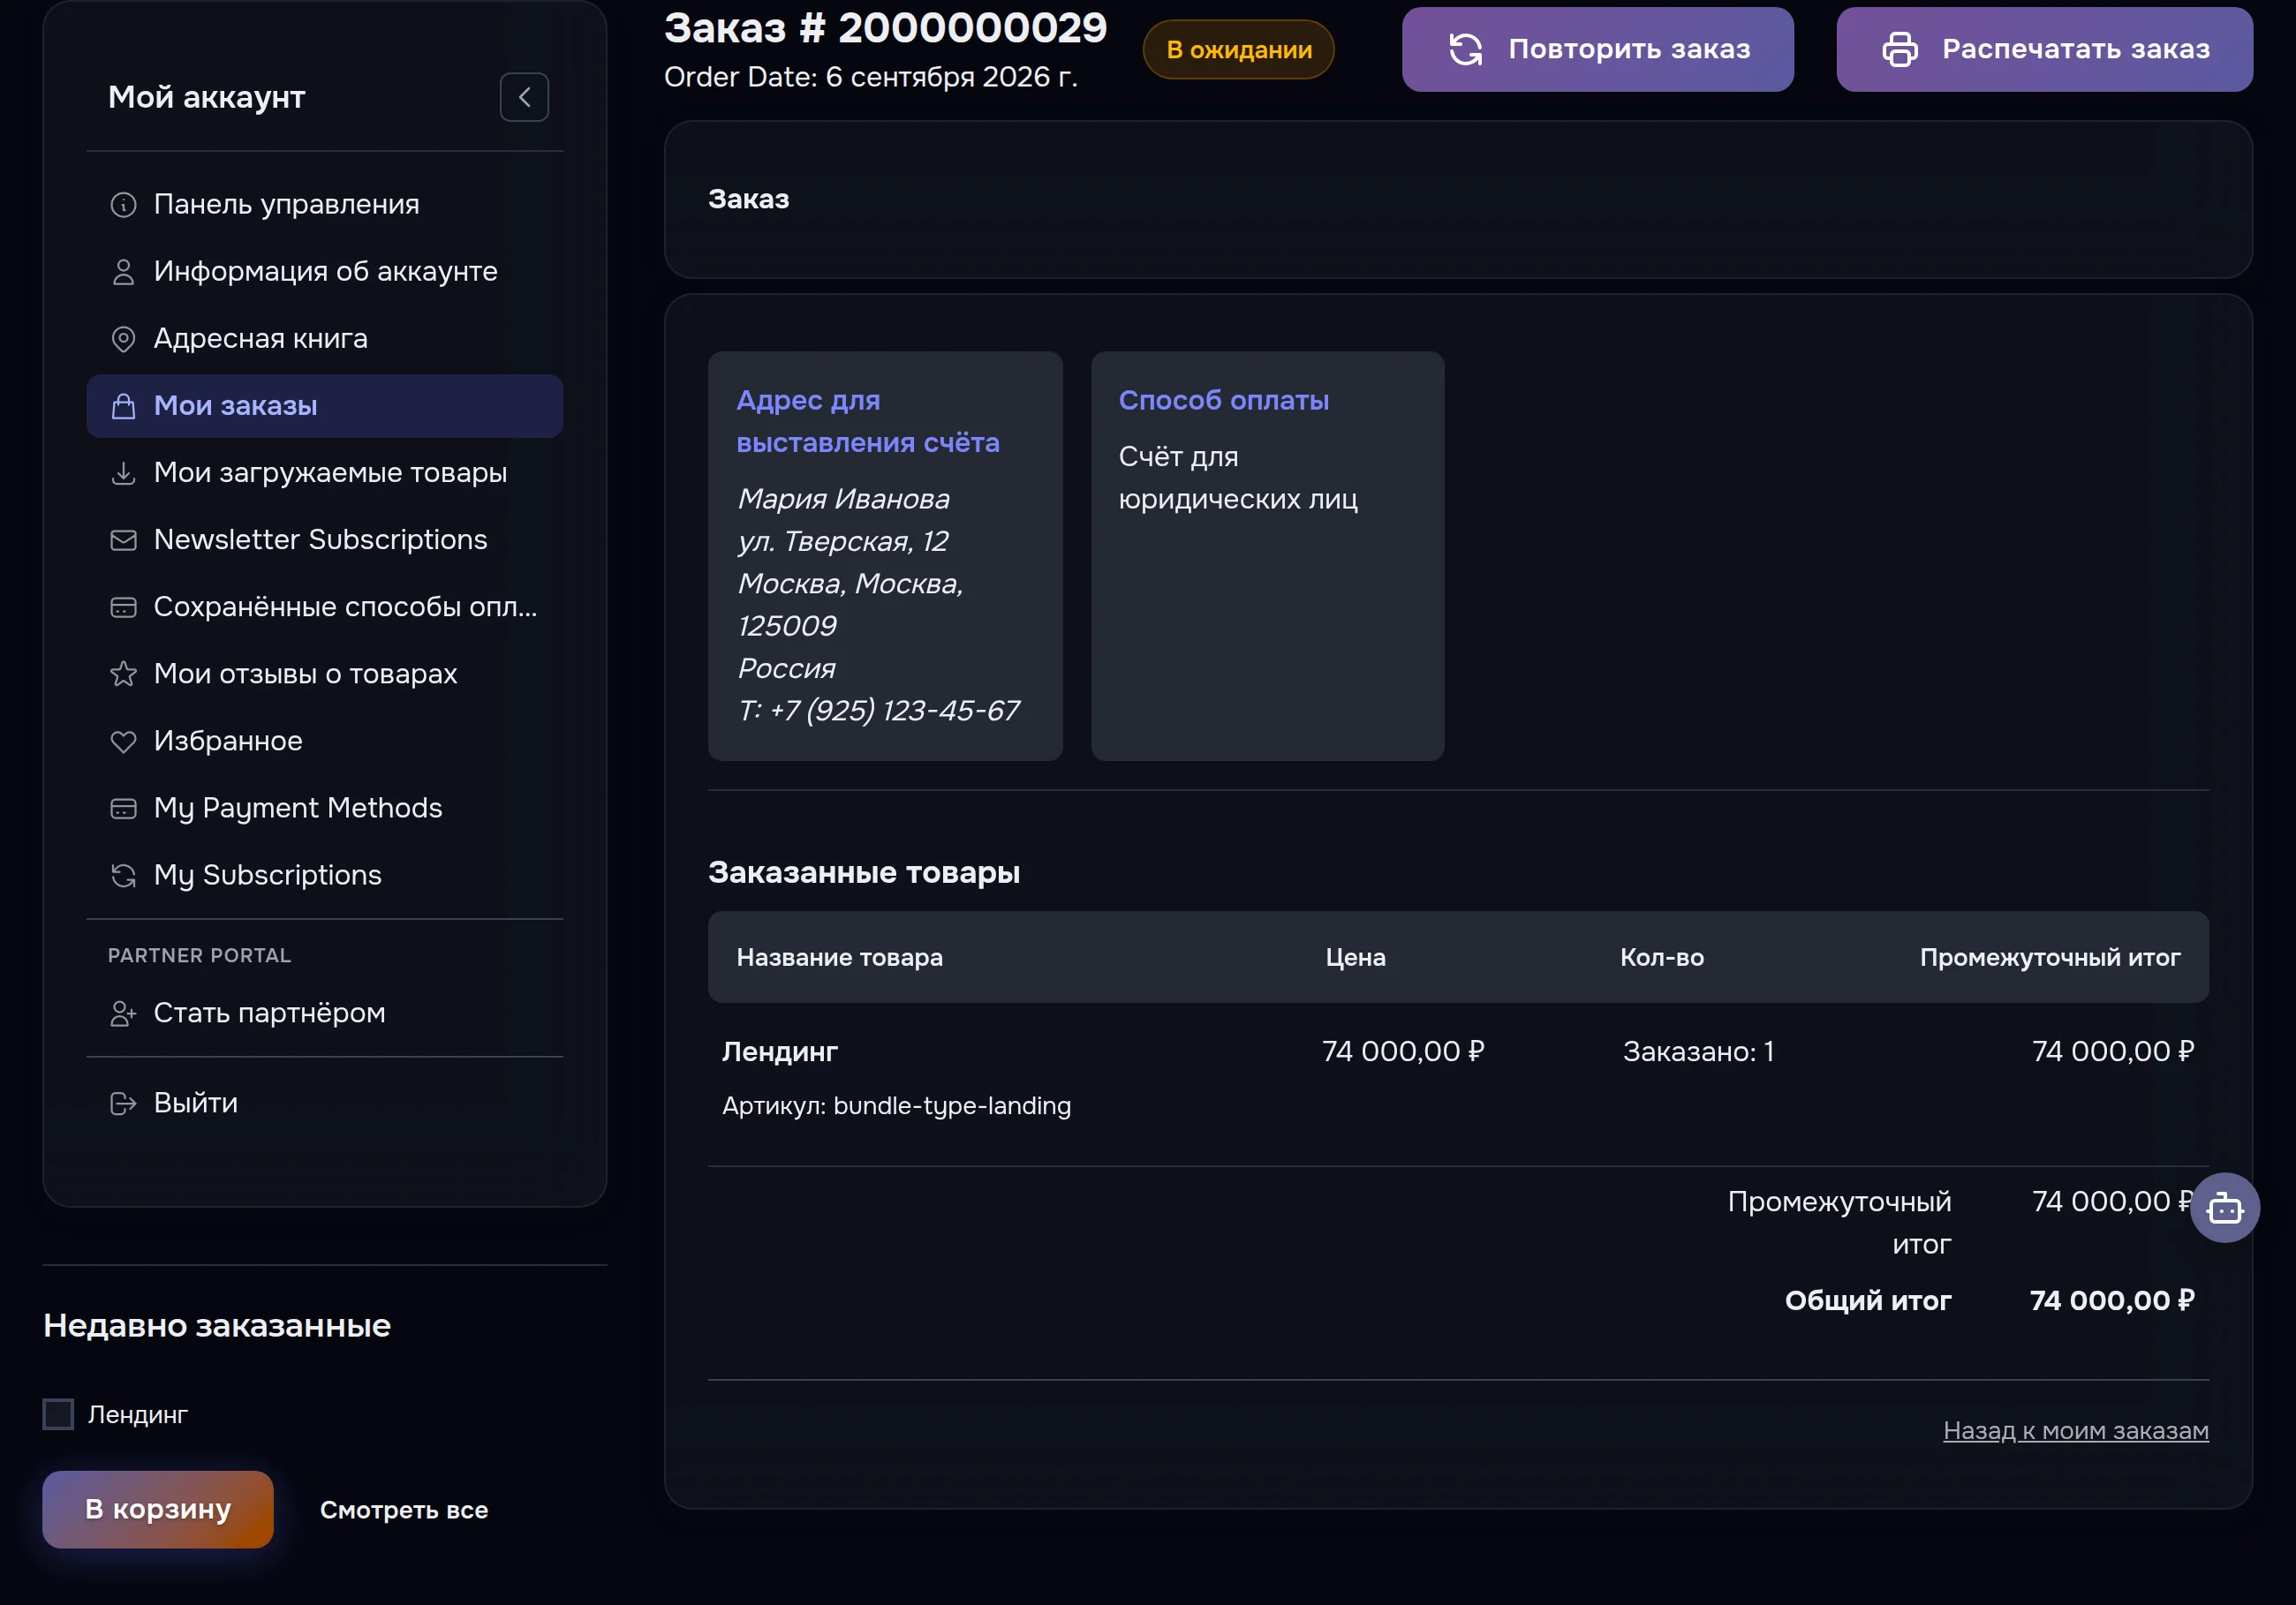This screenshot has width=2296, height=1605.
Task: Open Информация об аккаунте menu item
Action: 325,272
